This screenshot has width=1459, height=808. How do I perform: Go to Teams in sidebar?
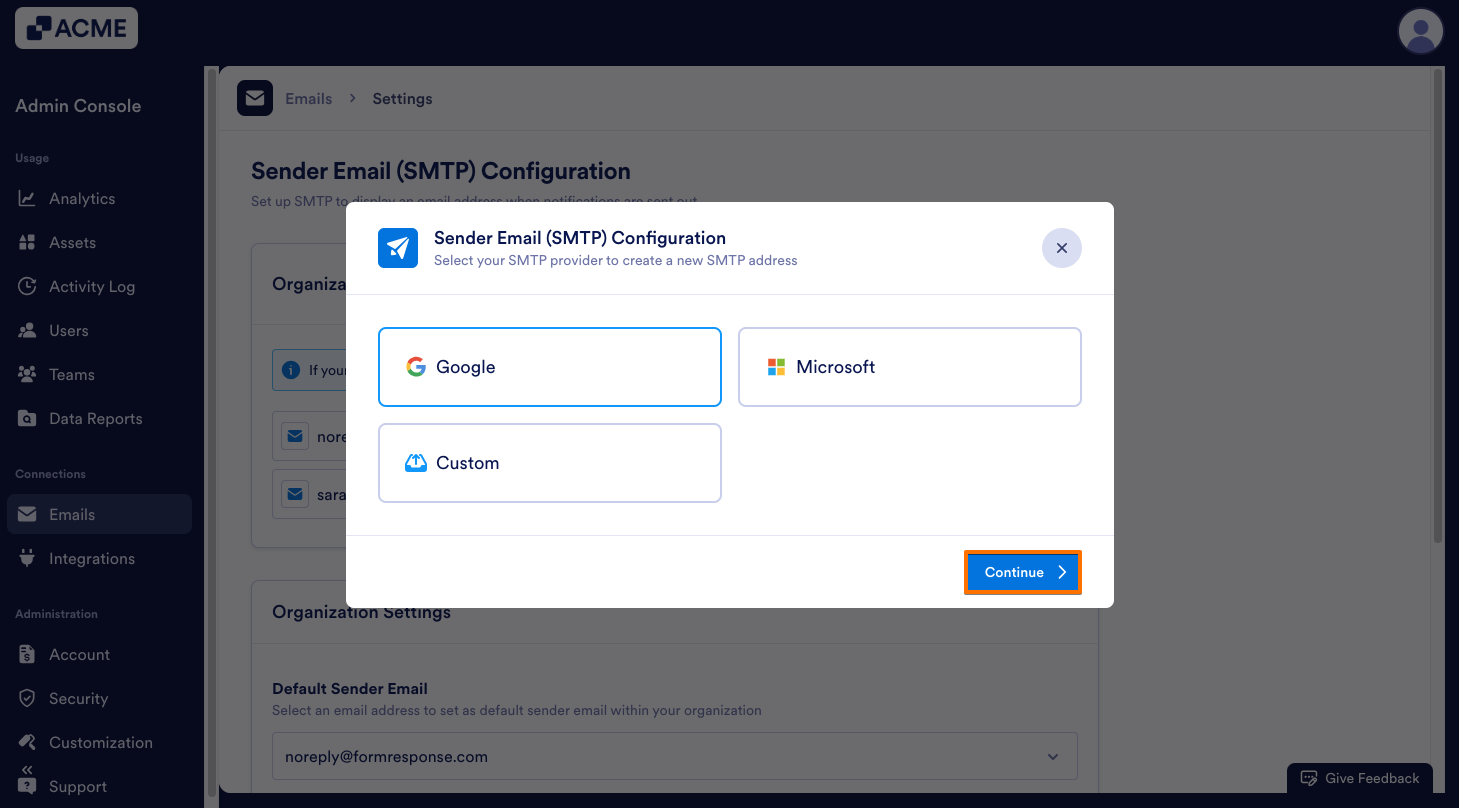(71, 374)
